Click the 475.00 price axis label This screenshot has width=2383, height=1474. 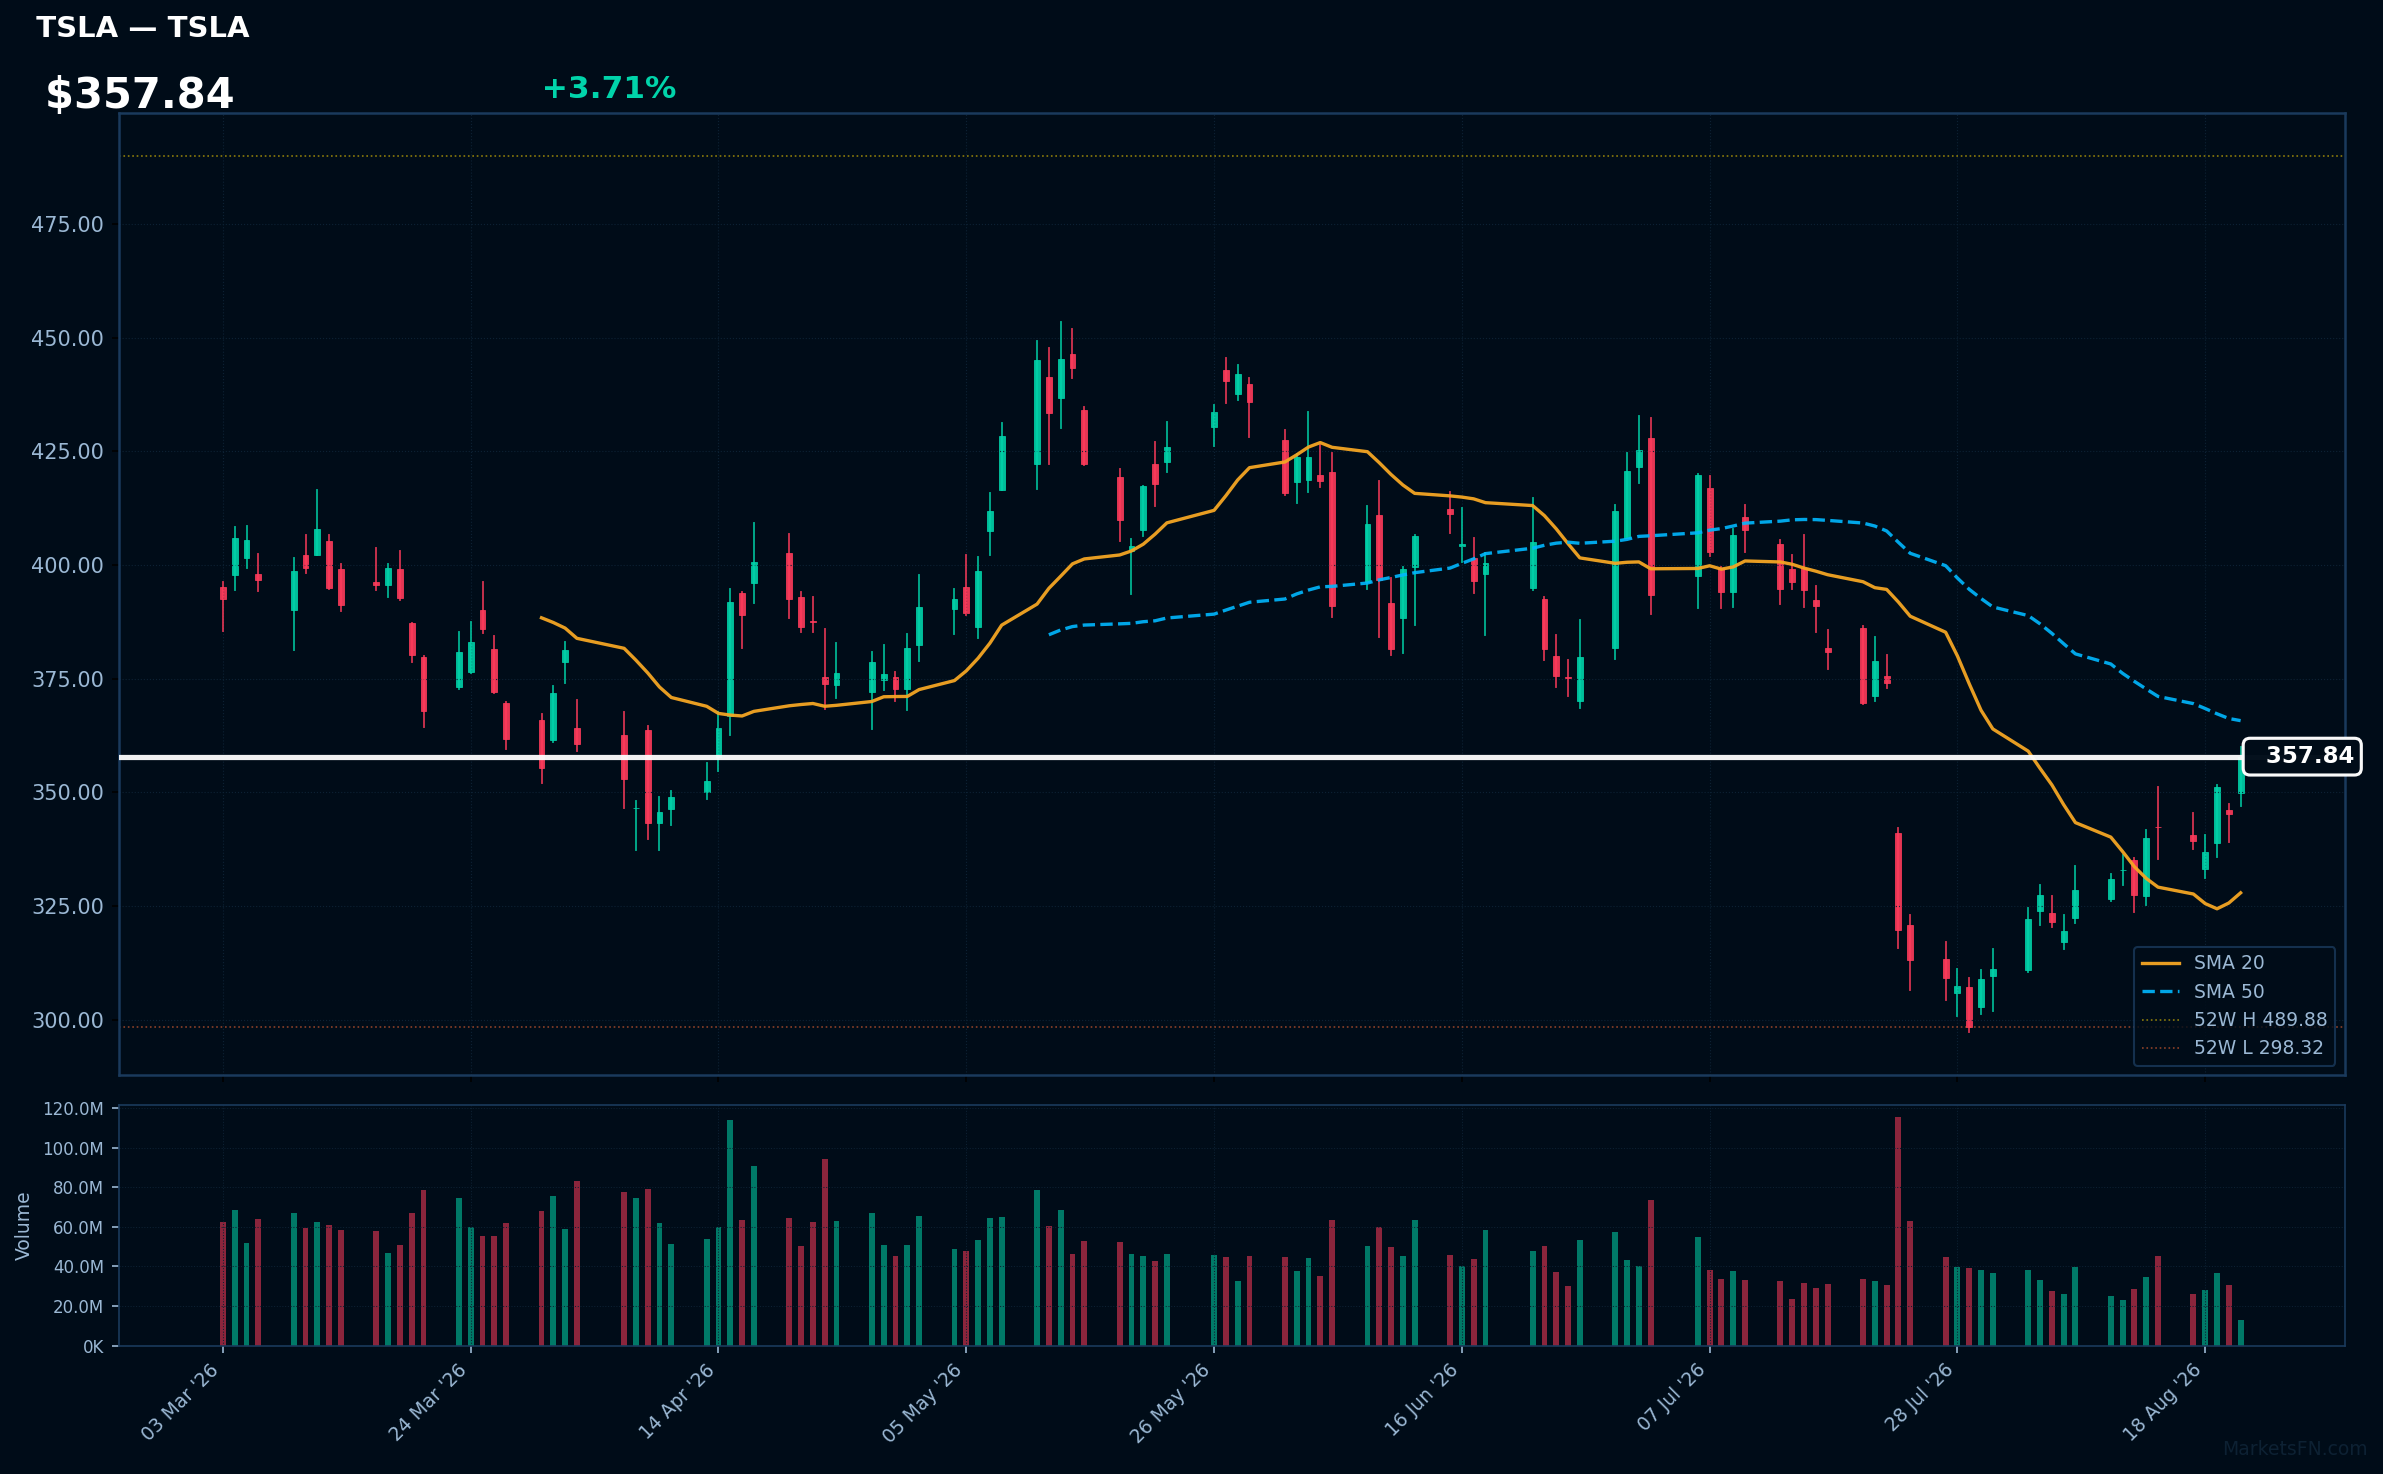67,225
